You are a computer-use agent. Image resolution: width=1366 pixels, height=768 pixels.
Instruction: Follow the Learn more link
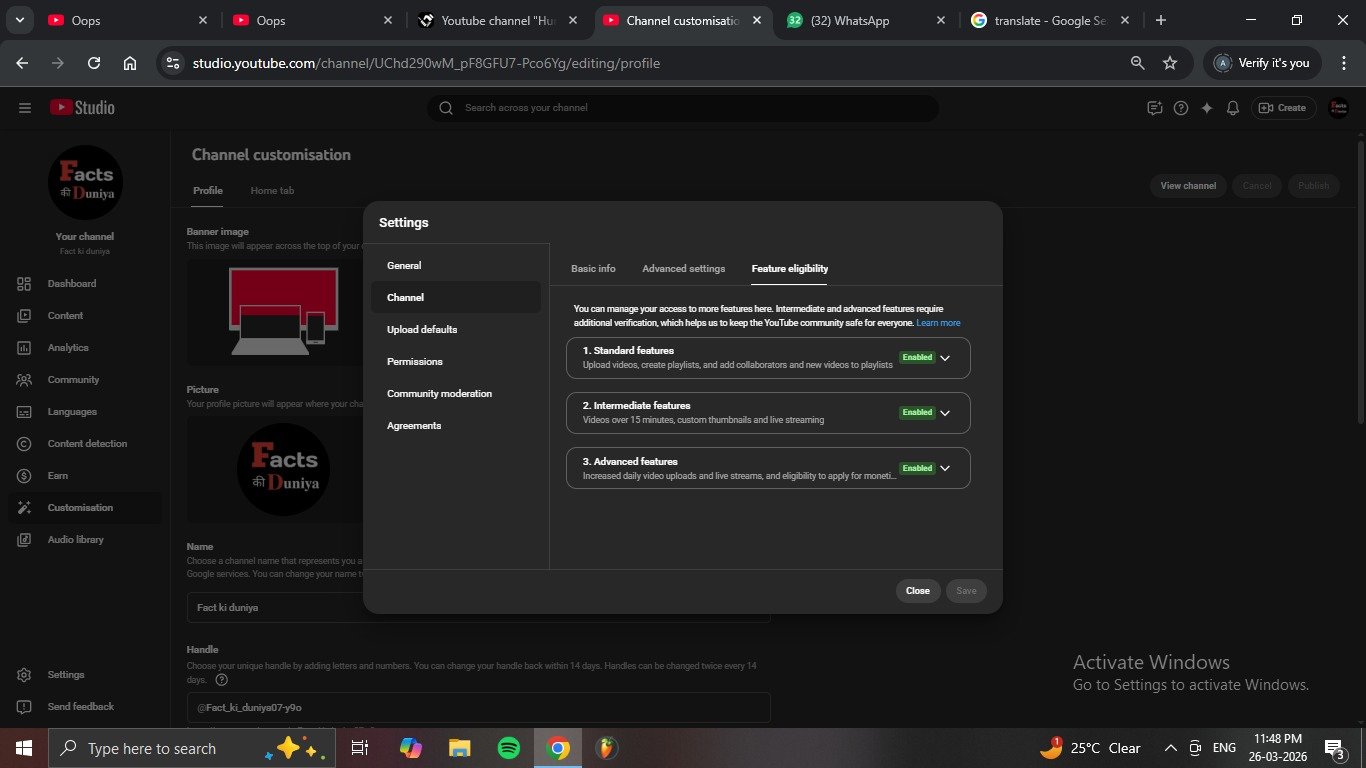click(x=938, y=323)
